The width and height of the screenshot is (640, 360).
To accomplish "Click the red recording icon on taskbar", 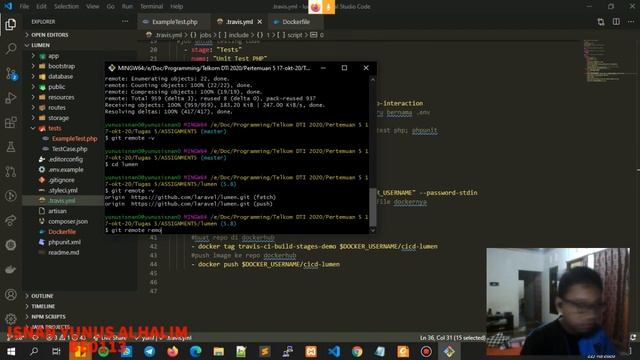I will (x=426, y=351).
